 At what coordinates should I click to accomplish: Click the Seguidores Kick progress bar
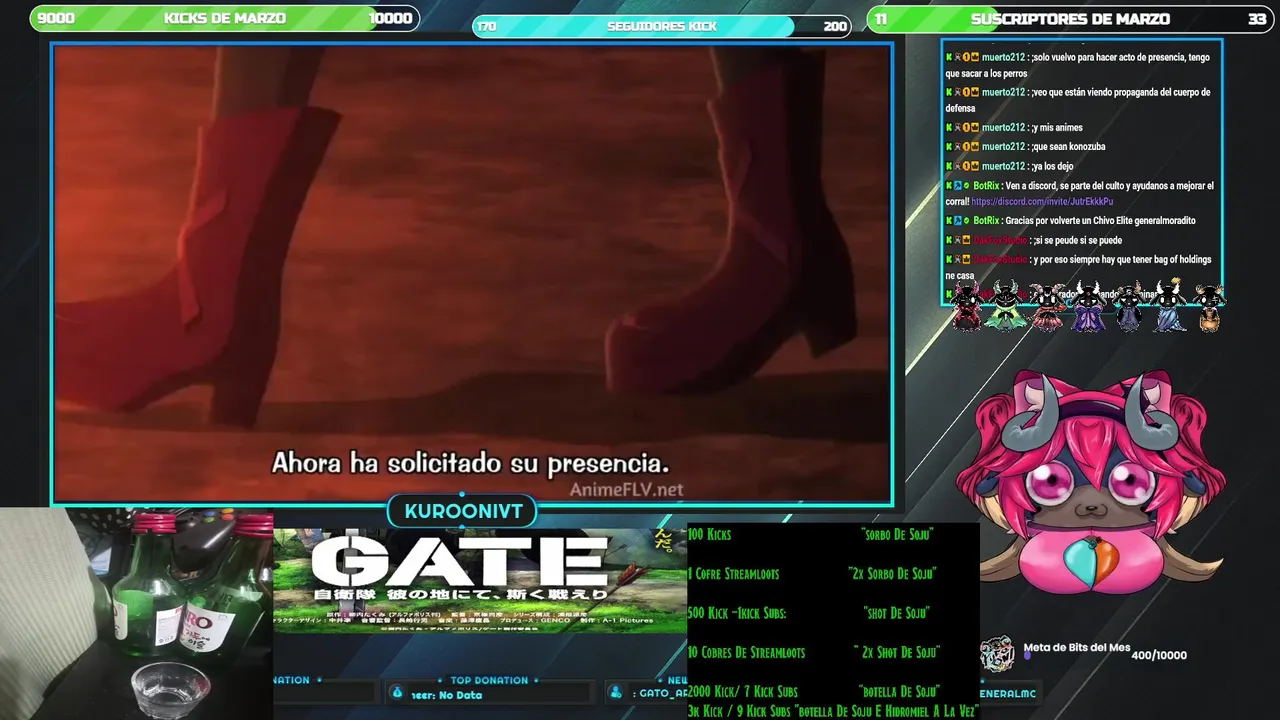click(661, 26)
